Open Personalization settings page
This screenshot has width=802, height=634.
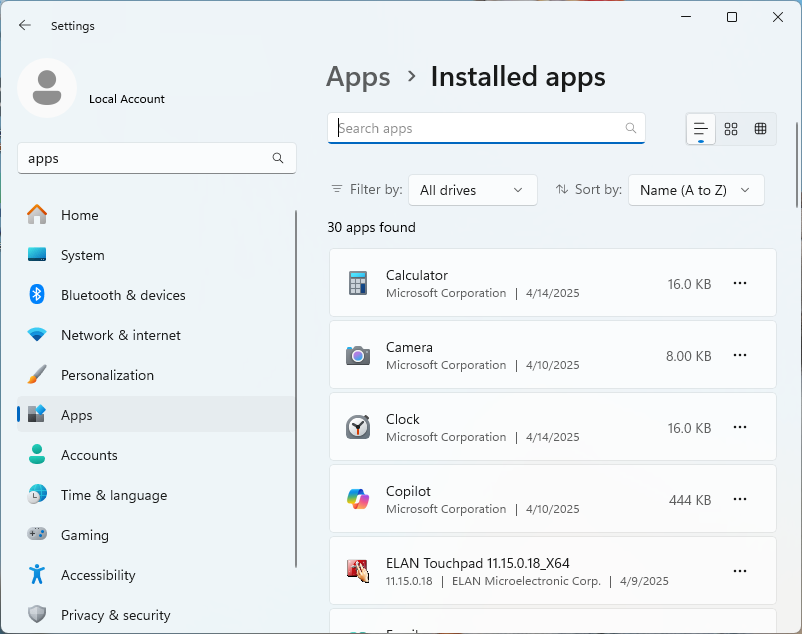pyautogui.click(x=107, y=375)
